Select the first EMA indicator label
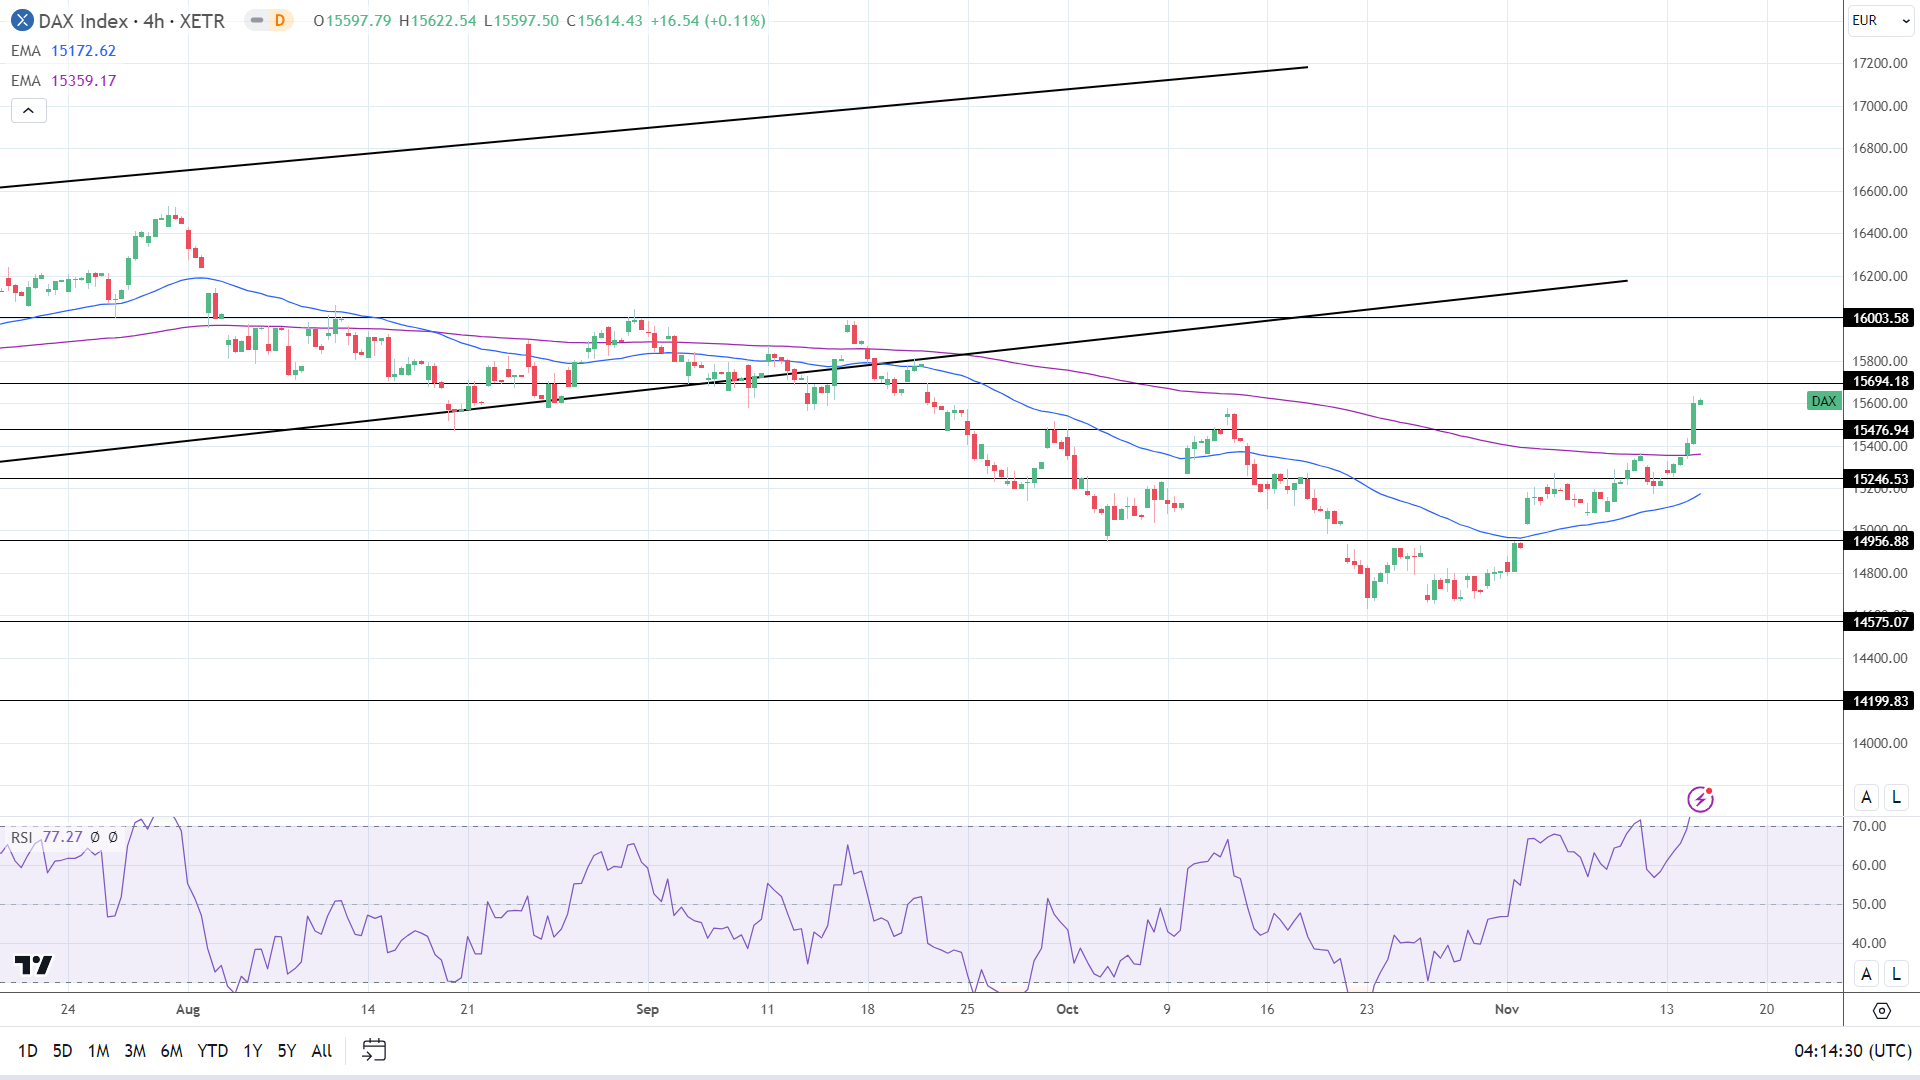1920x1080 pixels. tap(26, 51)
